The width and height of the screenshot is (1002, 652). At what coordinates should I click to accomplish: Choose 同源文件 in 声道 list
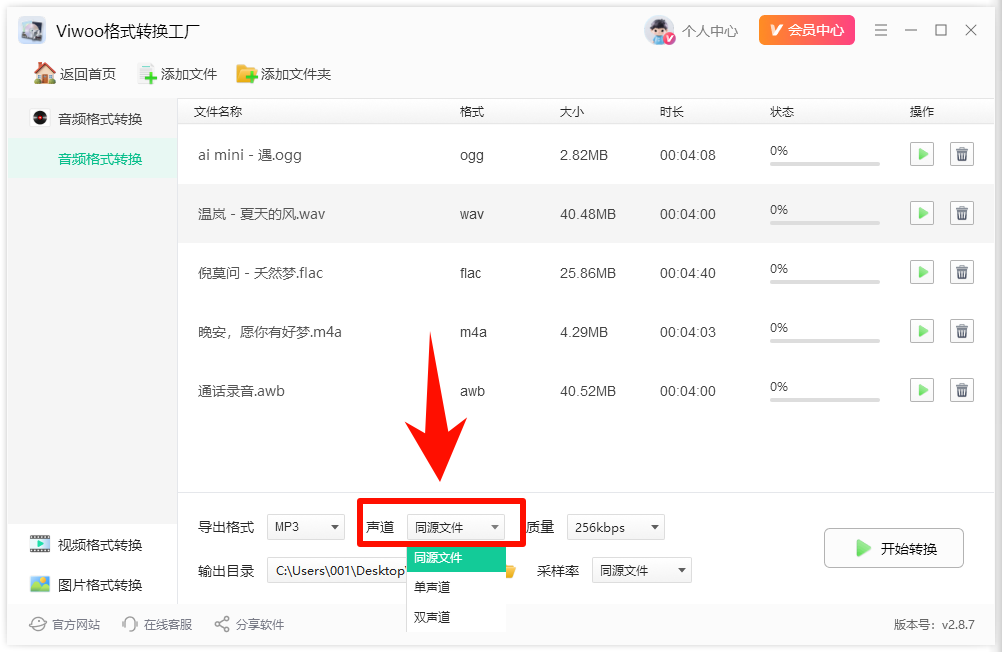click(x=456, y=557)
